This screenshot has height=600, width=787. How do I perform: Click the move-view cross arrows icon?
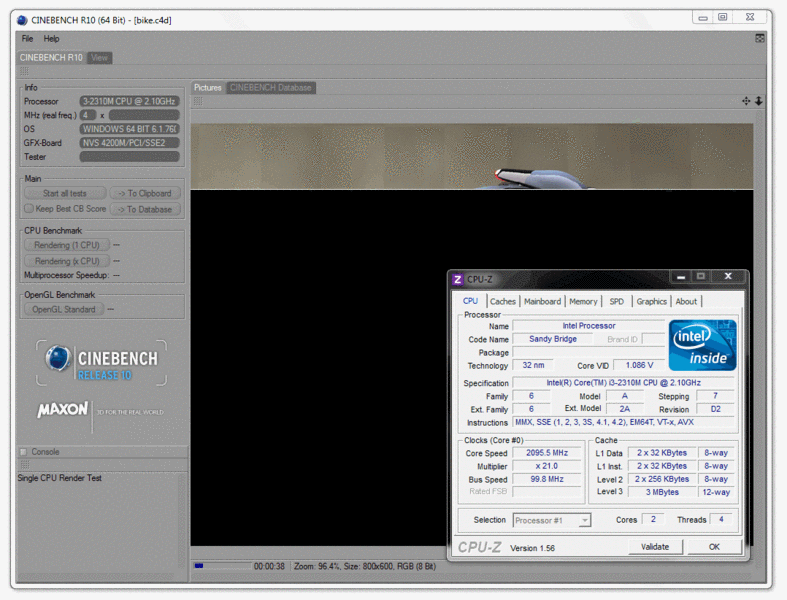pos(746,101)
